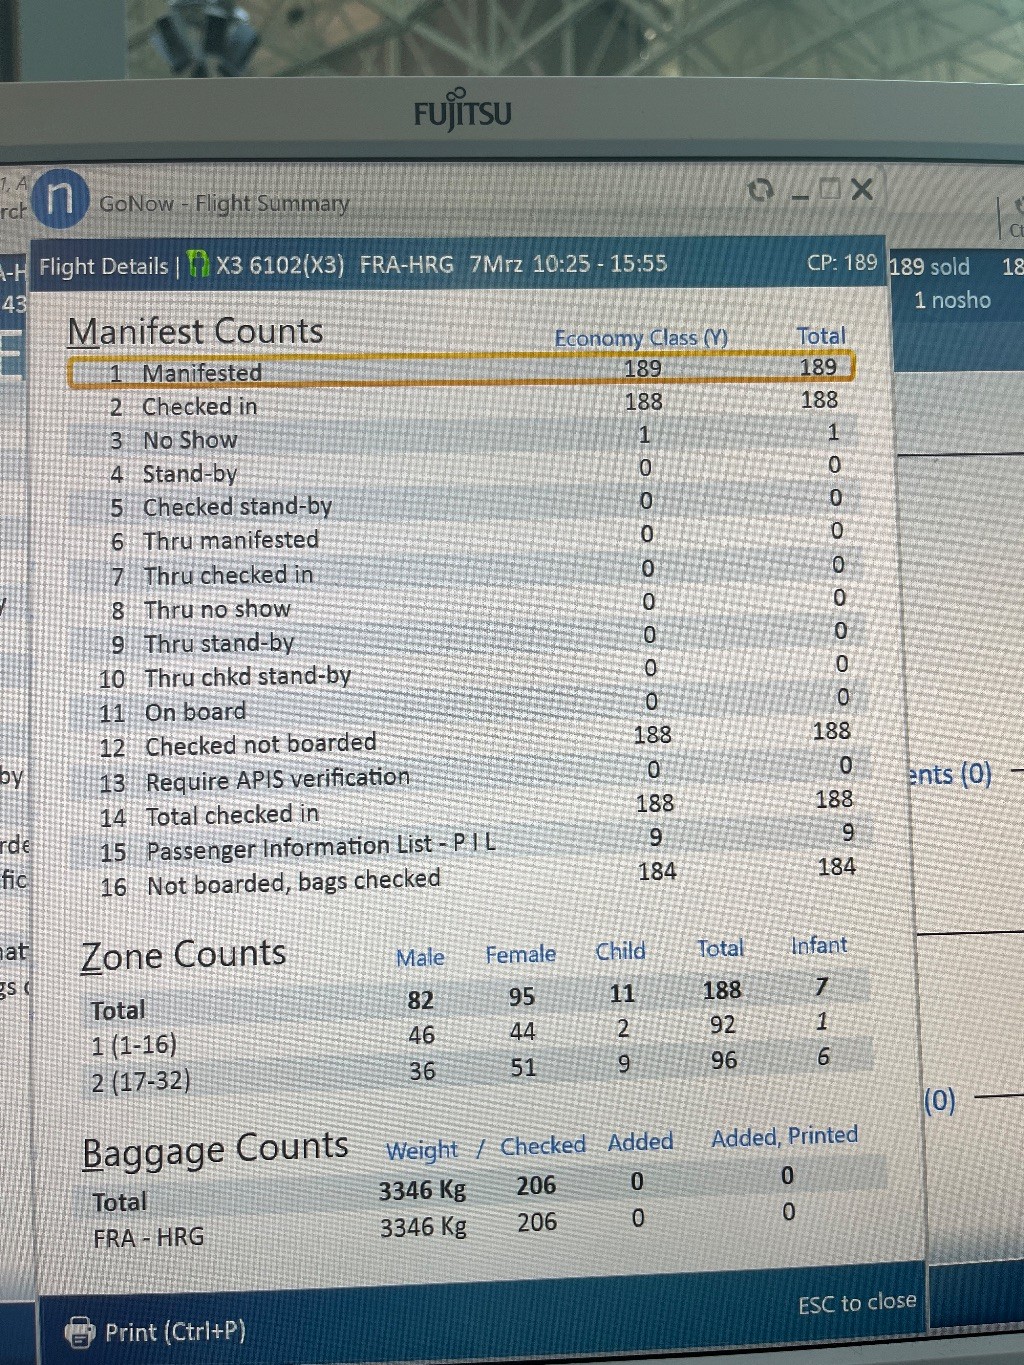The image size is (1024, 1365).
Task: Click the Infant column header in Zone Counts
Action: point(818,945)
